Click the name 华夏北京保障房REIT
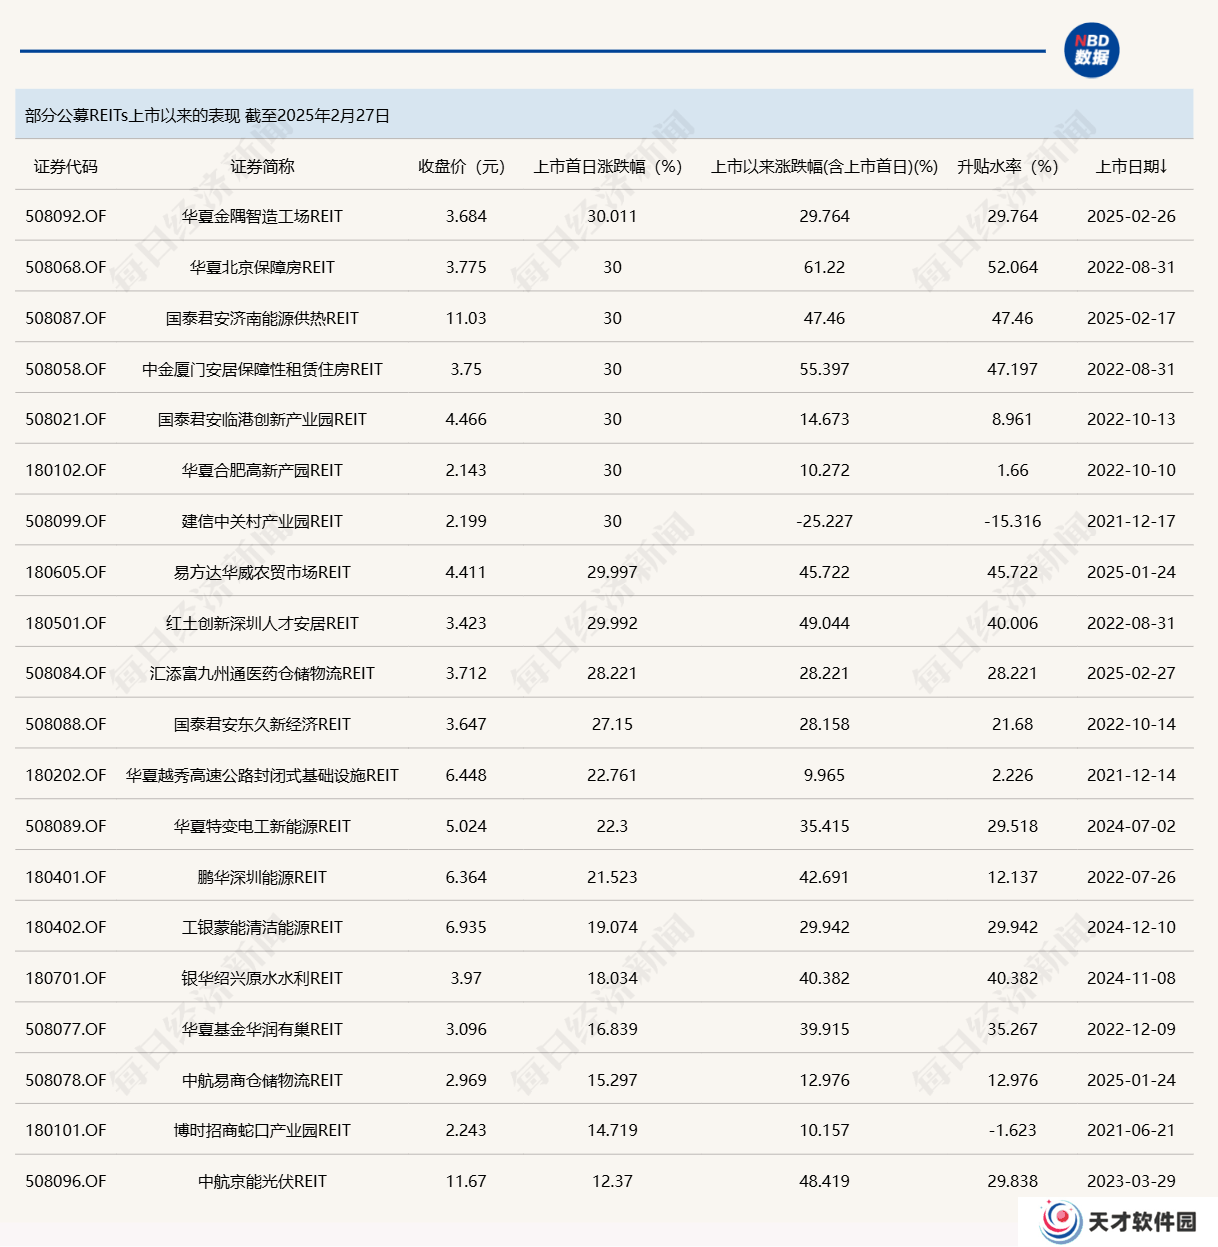Screen dimensions: 1218x1247 click(x=262, y=268)
